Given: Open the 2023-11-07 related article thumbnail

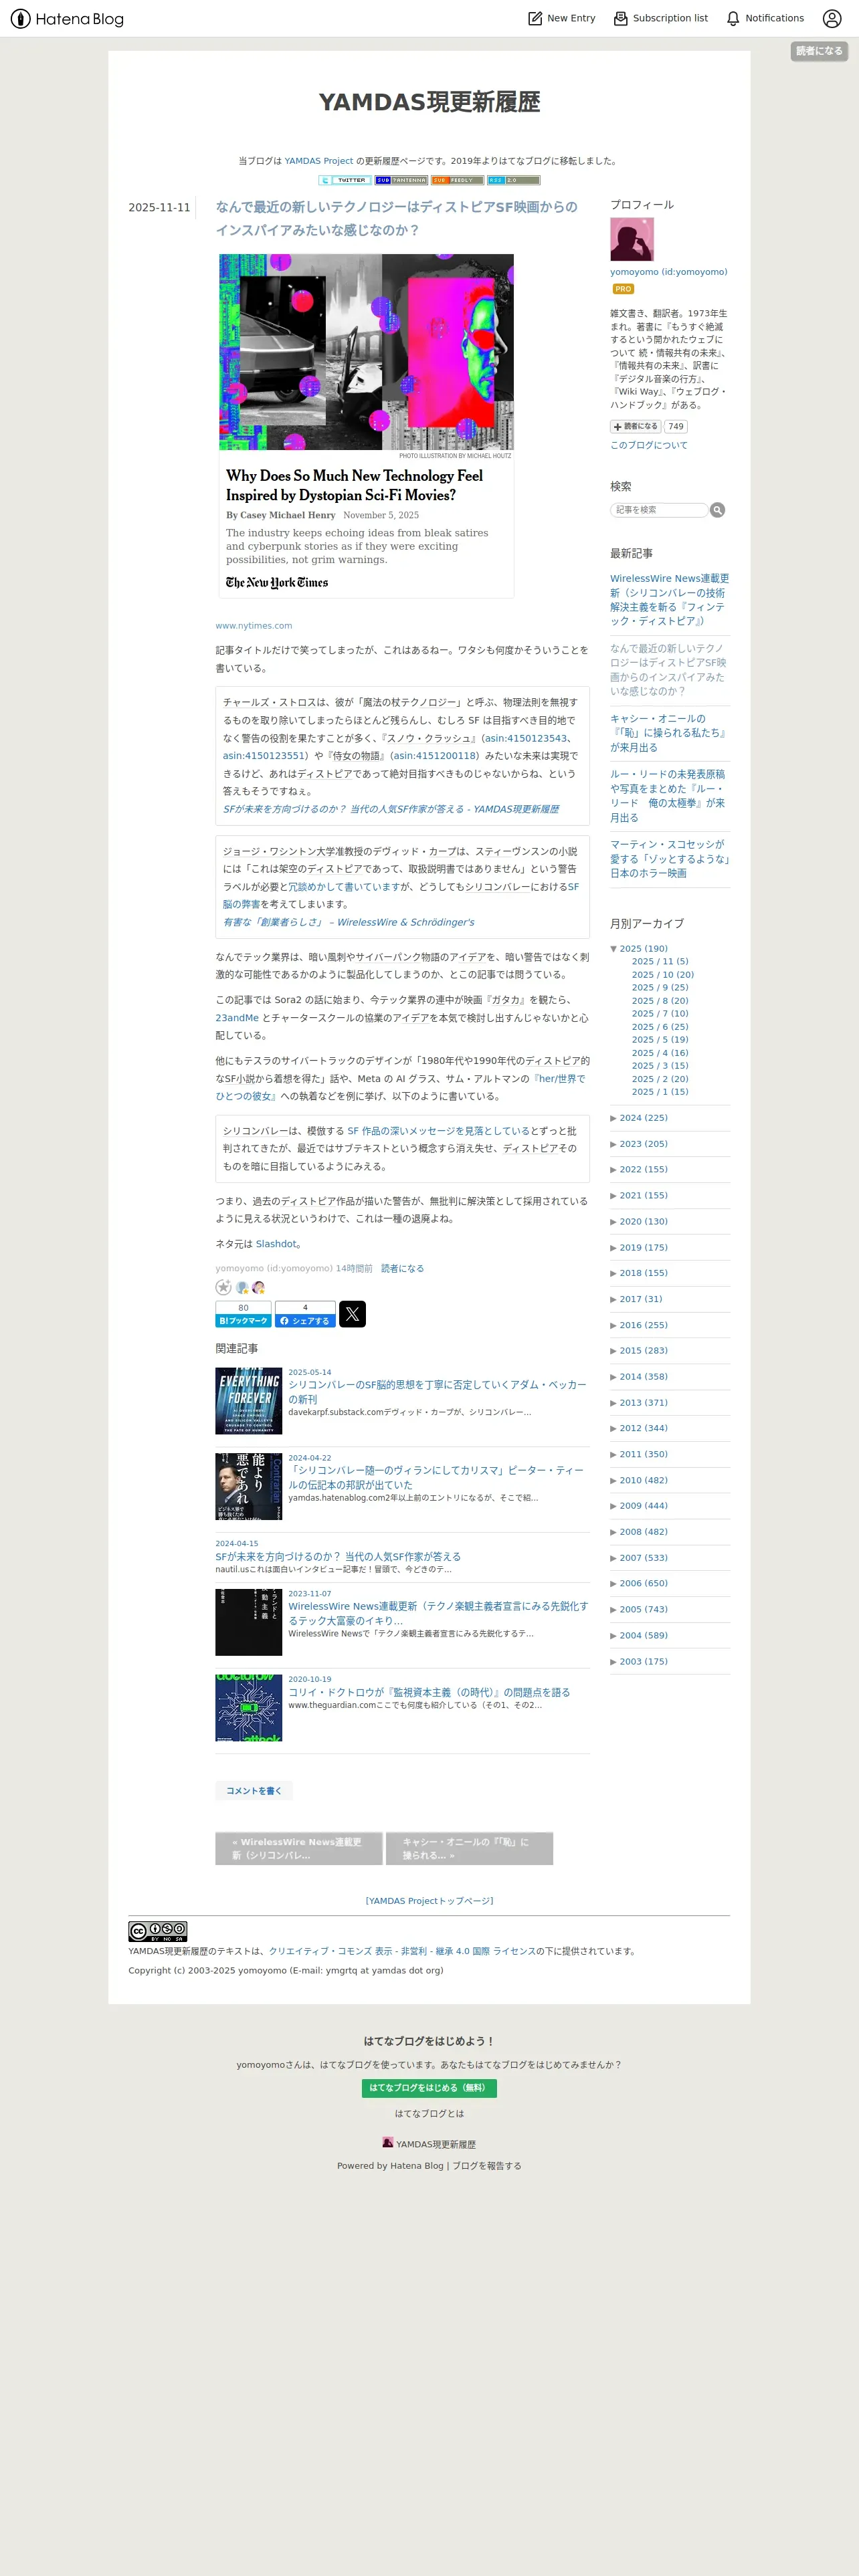Looking at the screenshot, I should point(249,1622).
